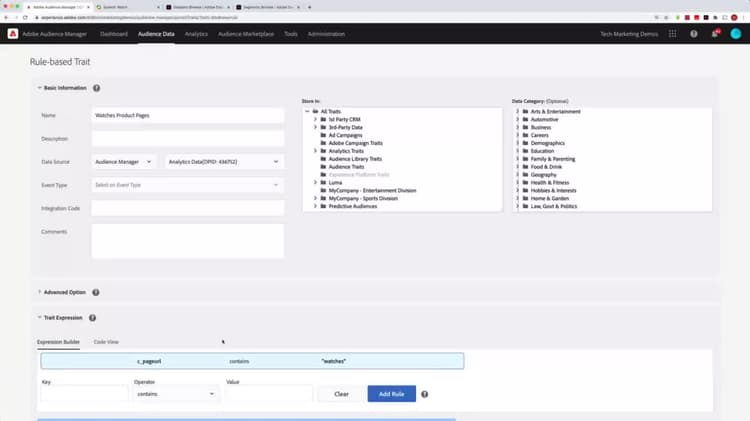Select the Audience Library Traits folder

click(355, 159)
